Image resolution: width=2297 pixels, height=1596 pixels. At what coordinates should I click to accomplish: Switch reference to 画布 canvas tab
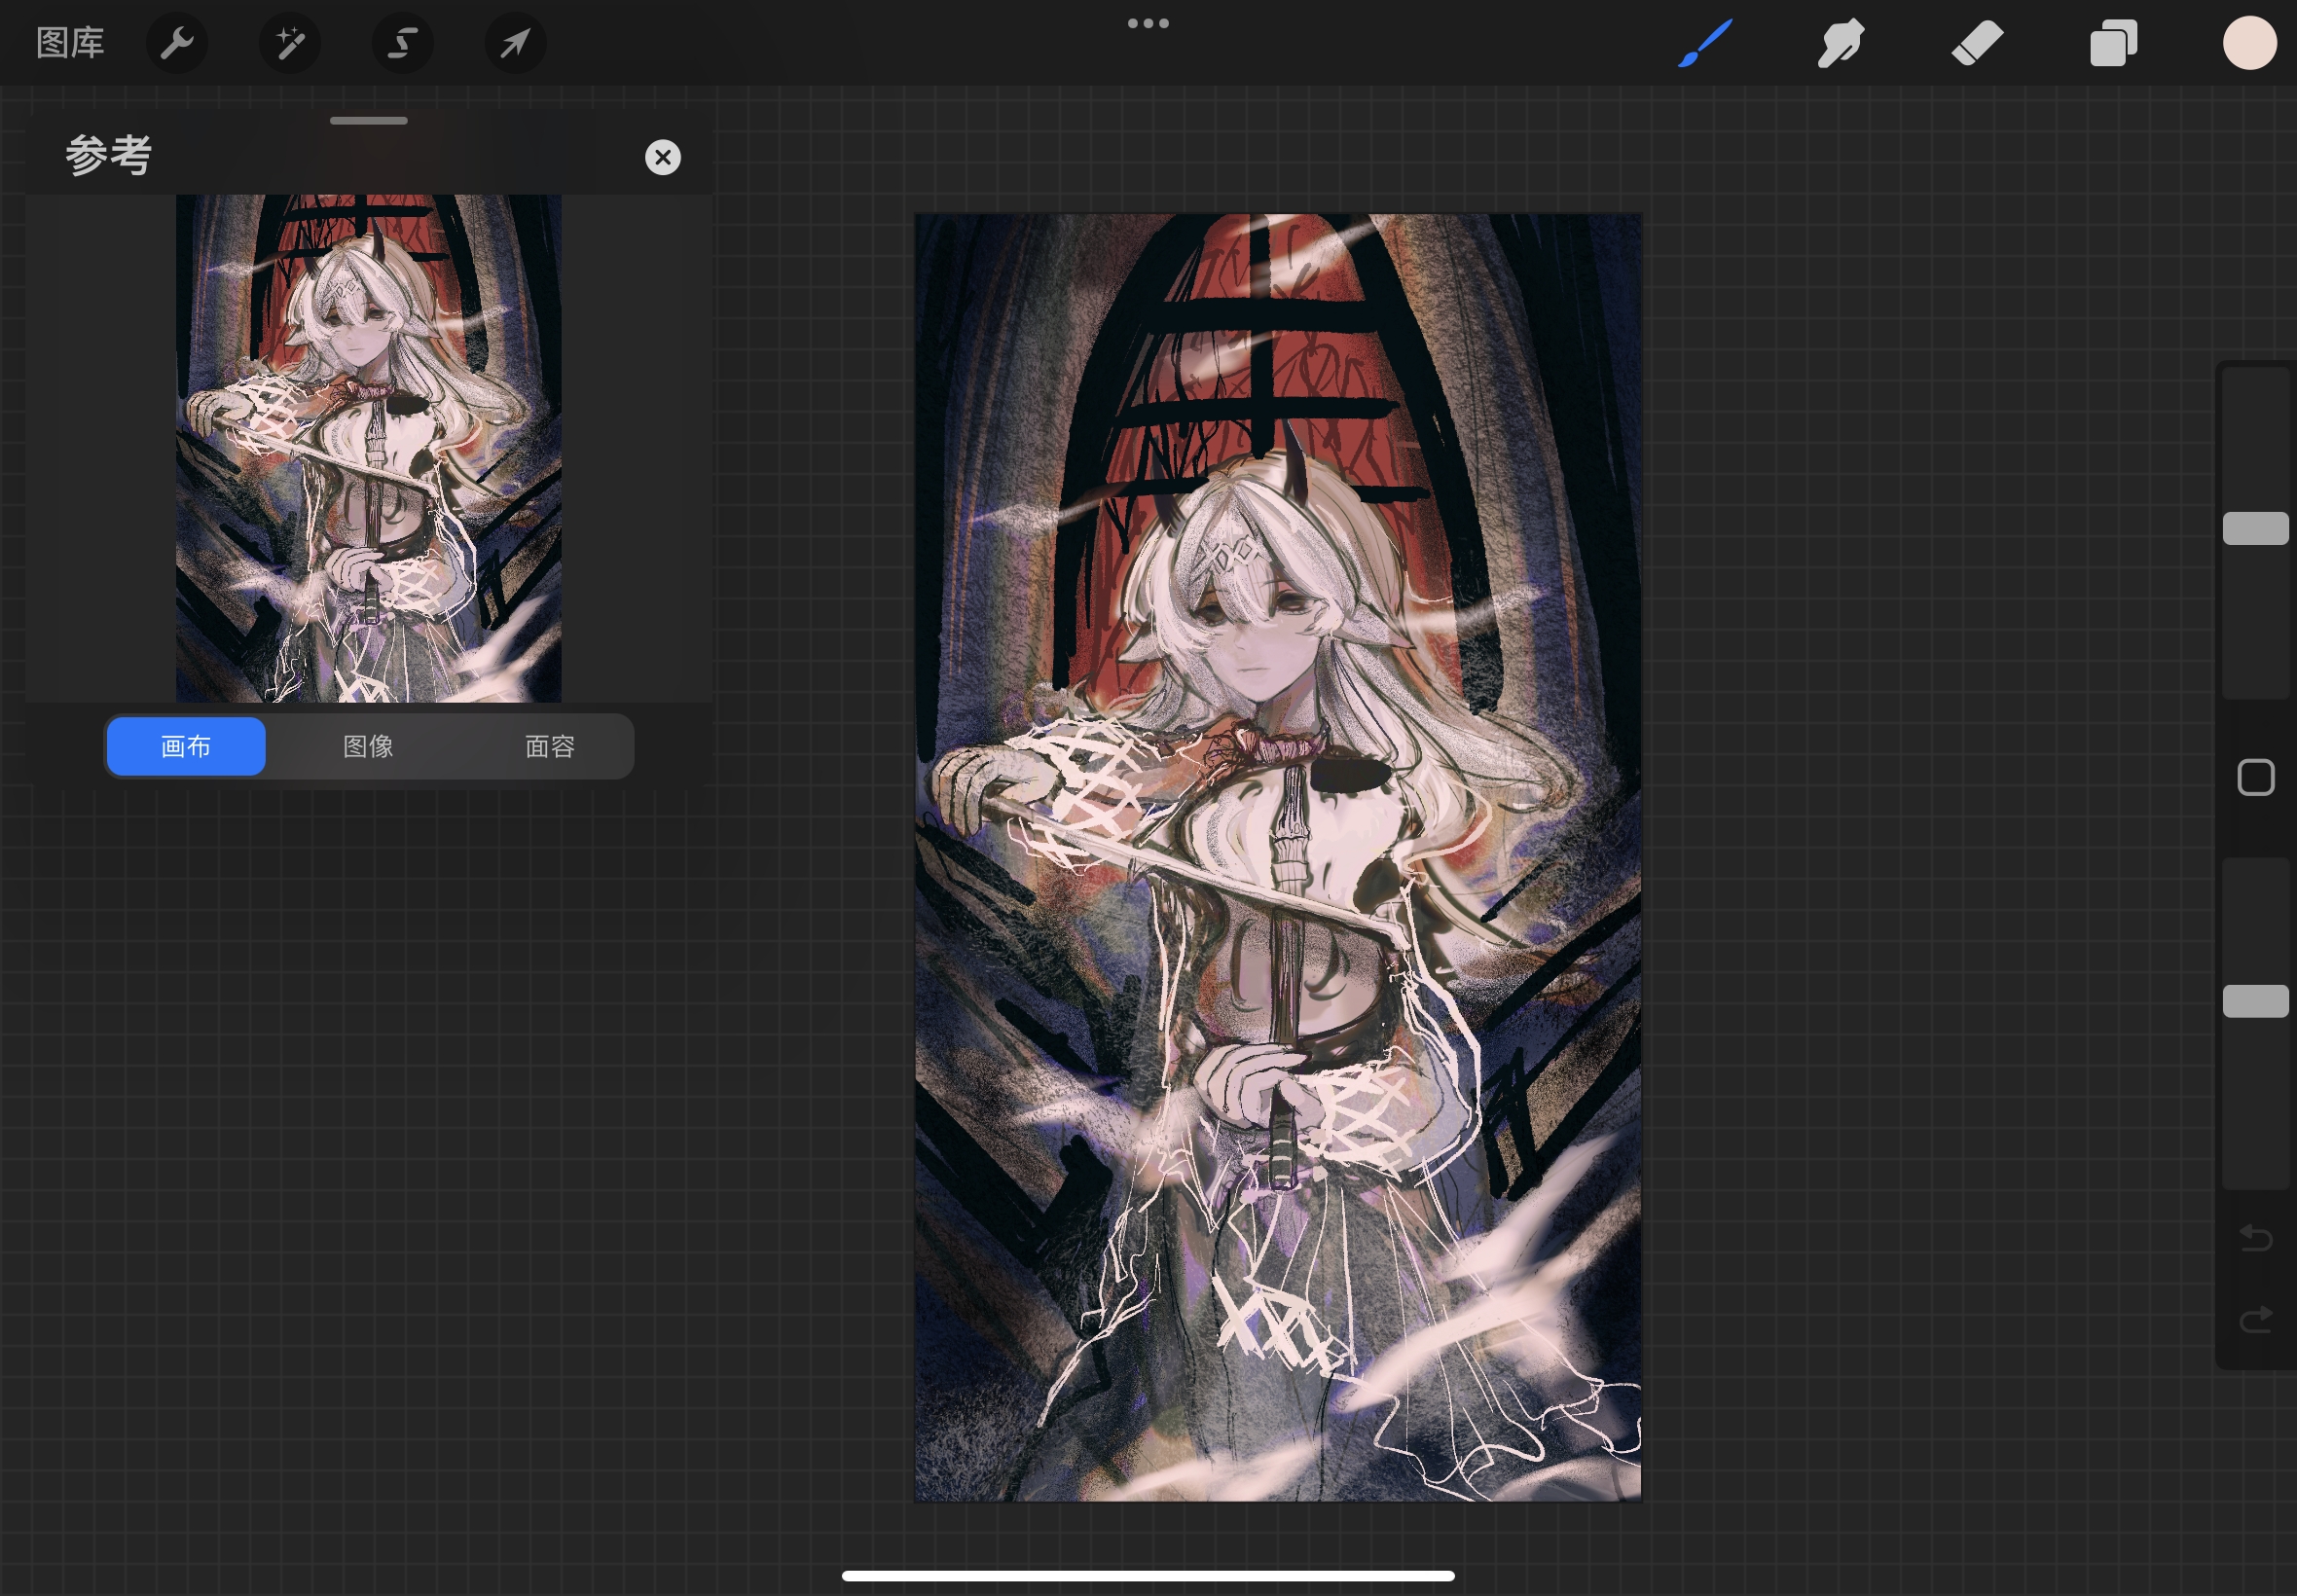[186, 746]
